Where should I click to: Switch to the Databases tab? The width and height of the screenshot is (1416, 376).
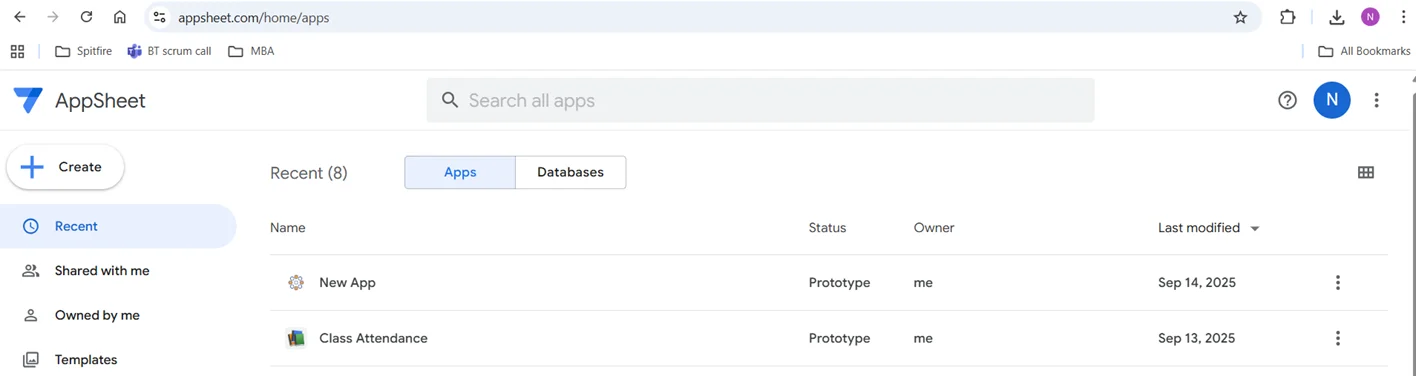tap(571, 172)
